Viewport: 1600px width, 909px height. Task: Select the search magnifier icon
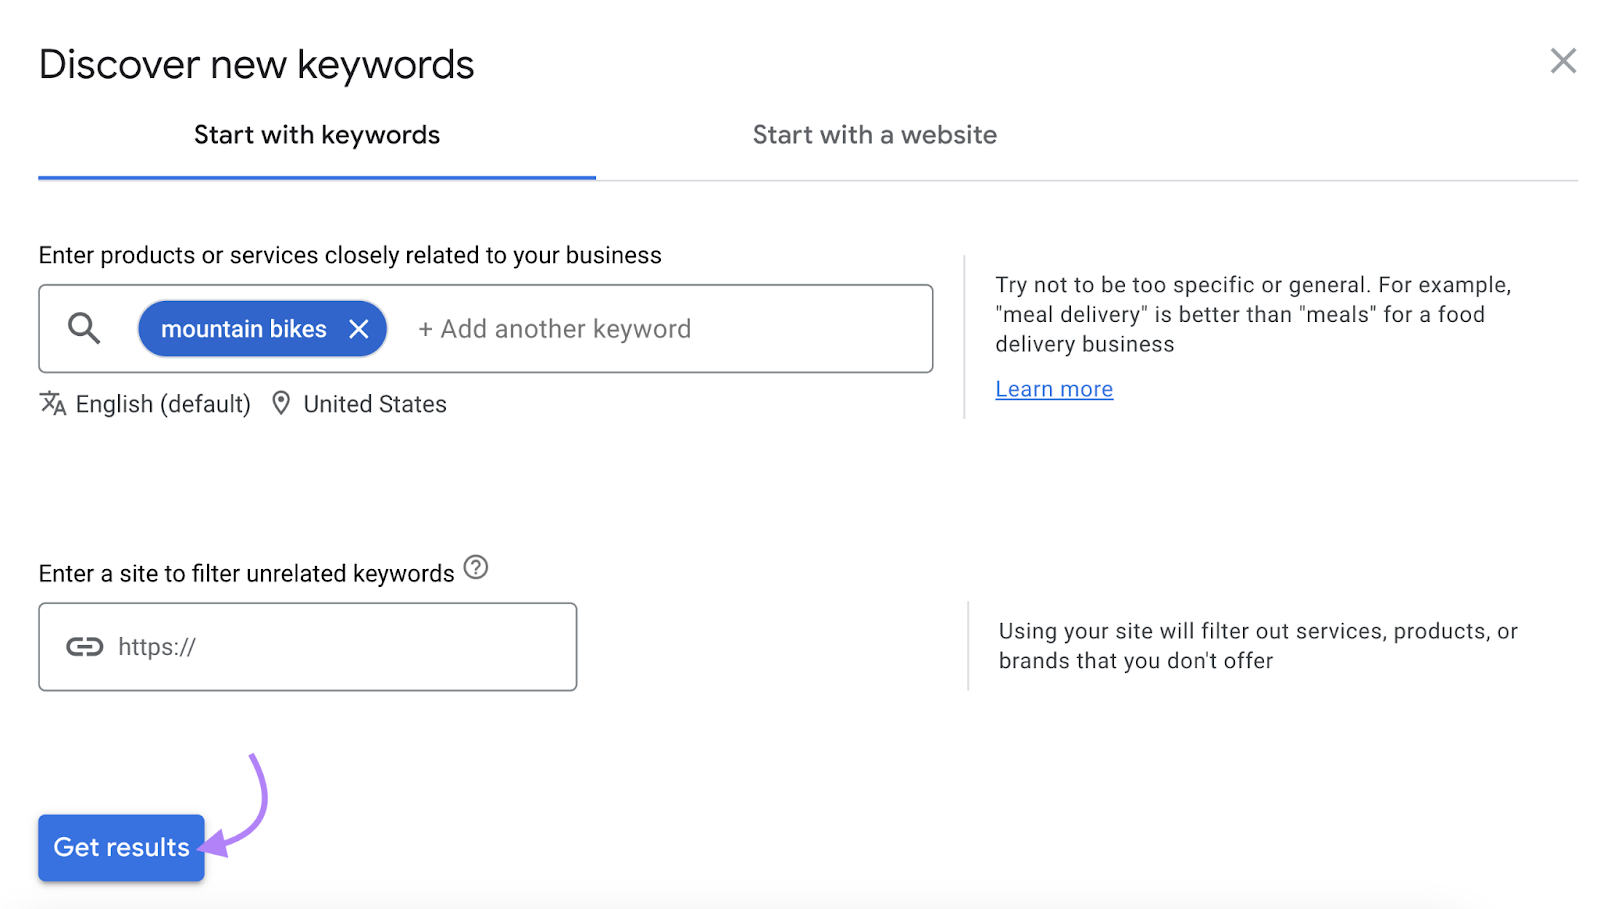tap(84, 328)
